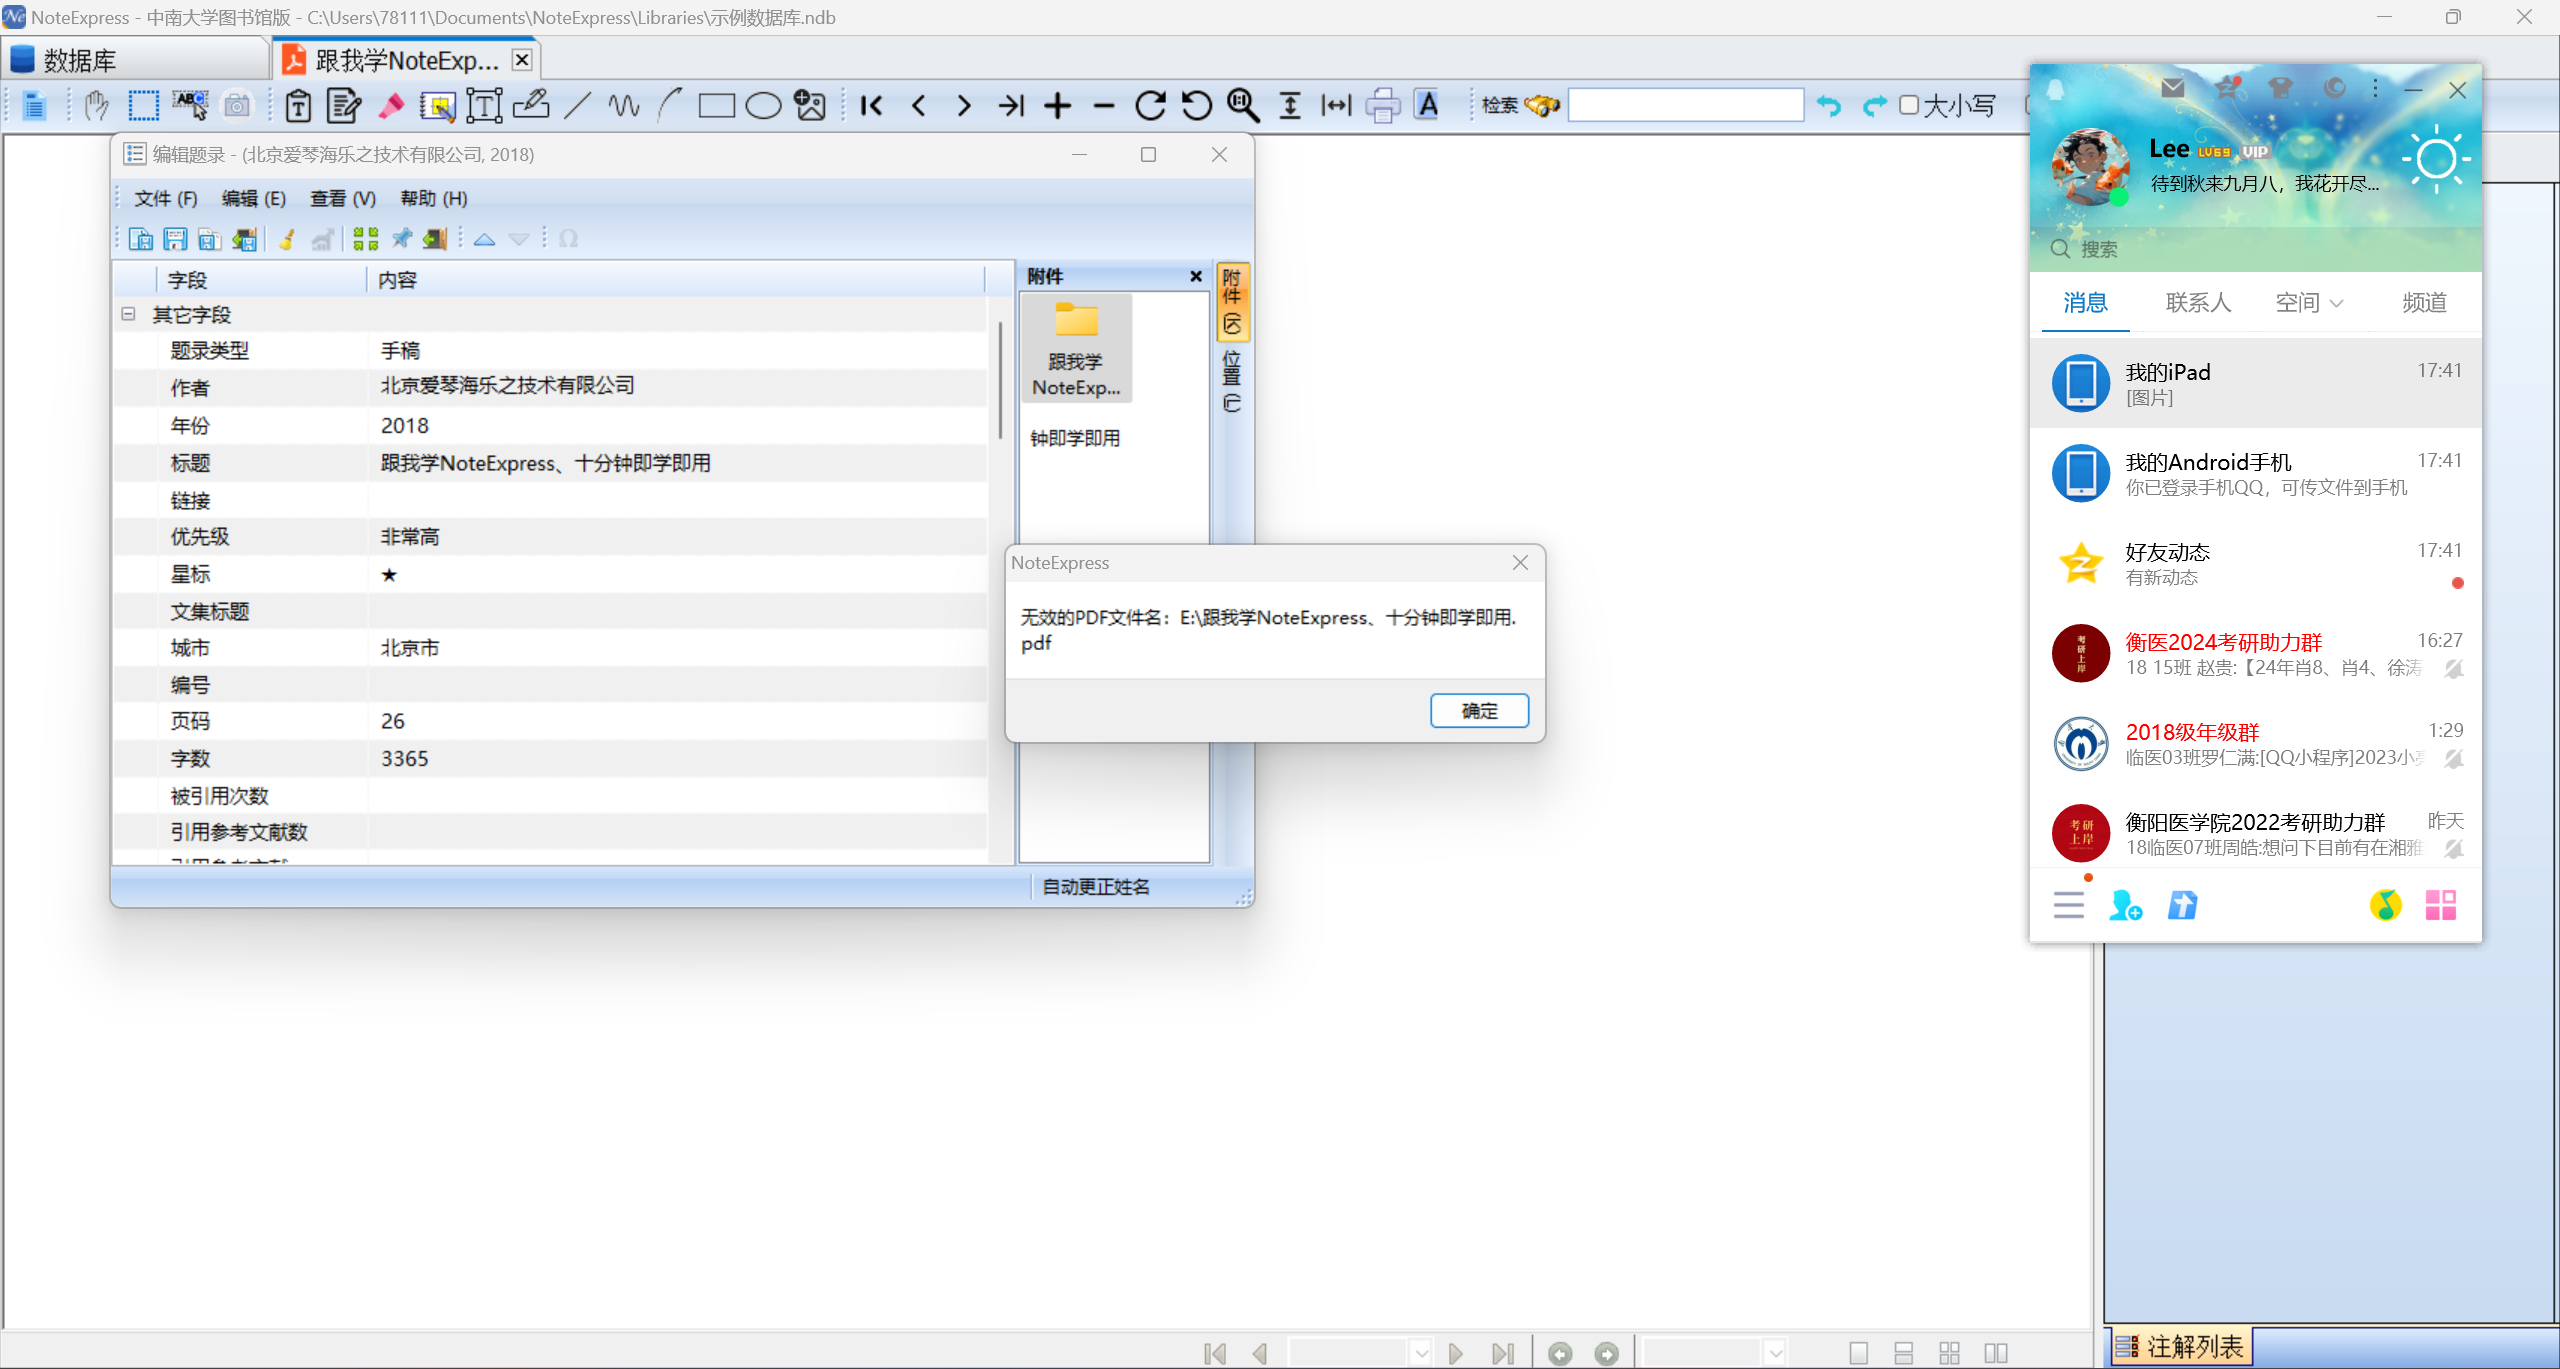Select the hand pan tool
Viewport: 2560px width, 1369px height.
click(x=96, y=105)
